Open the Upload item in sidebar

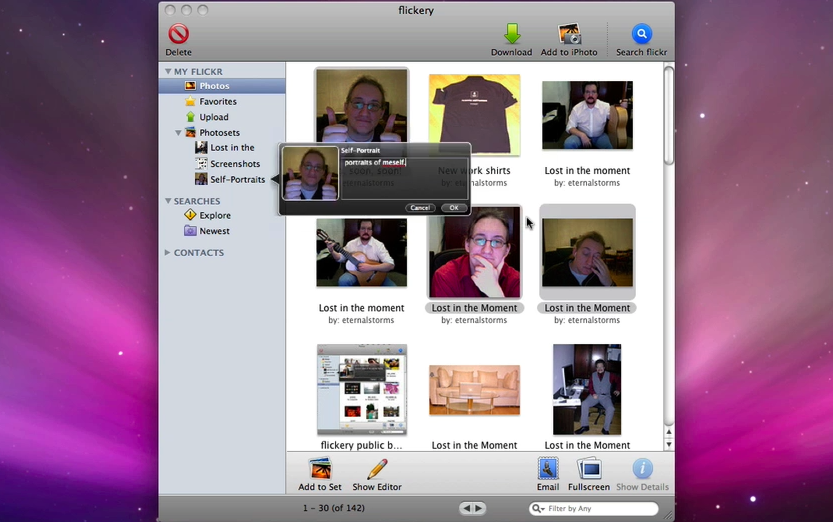tap(213, 117)
